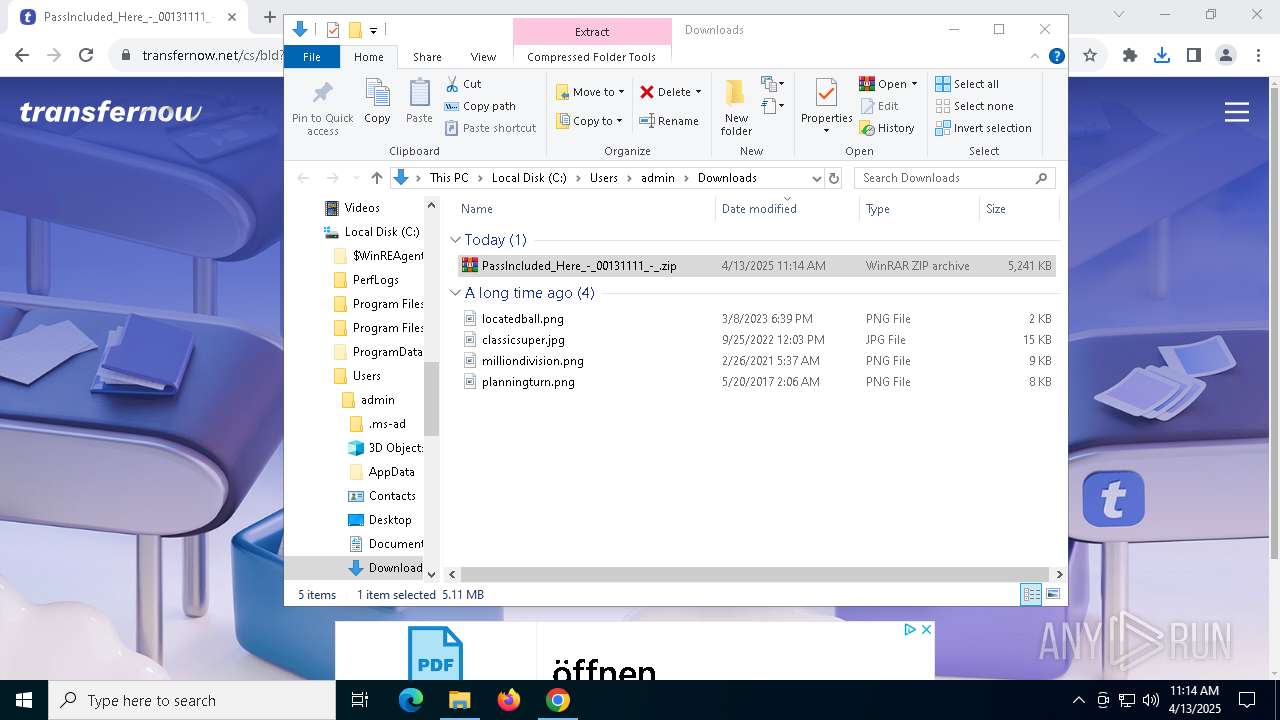The width and height of the screenshot is (1280, 720).
Task: Open Chrome downloads icon
Action: coord(1162,56)
